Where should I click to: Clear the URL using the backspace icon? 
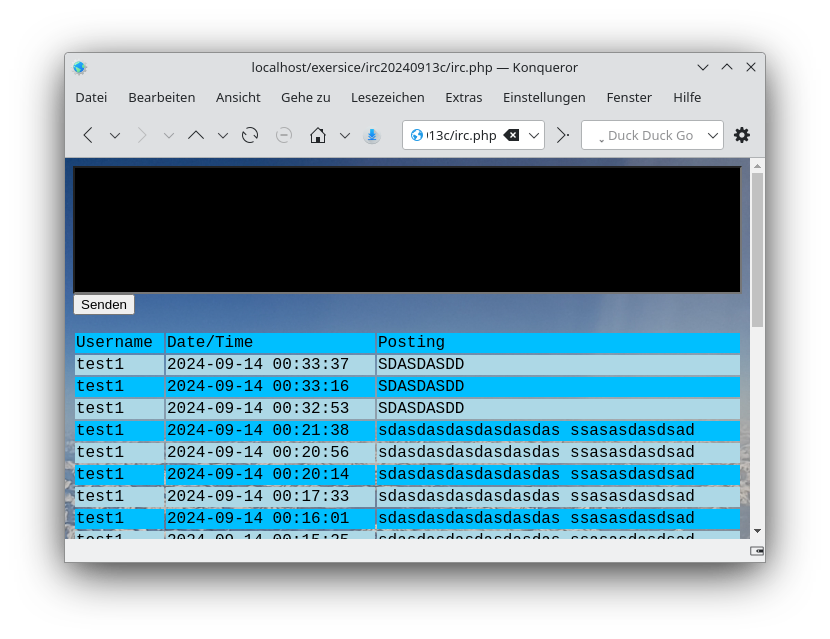click(511, 135)
